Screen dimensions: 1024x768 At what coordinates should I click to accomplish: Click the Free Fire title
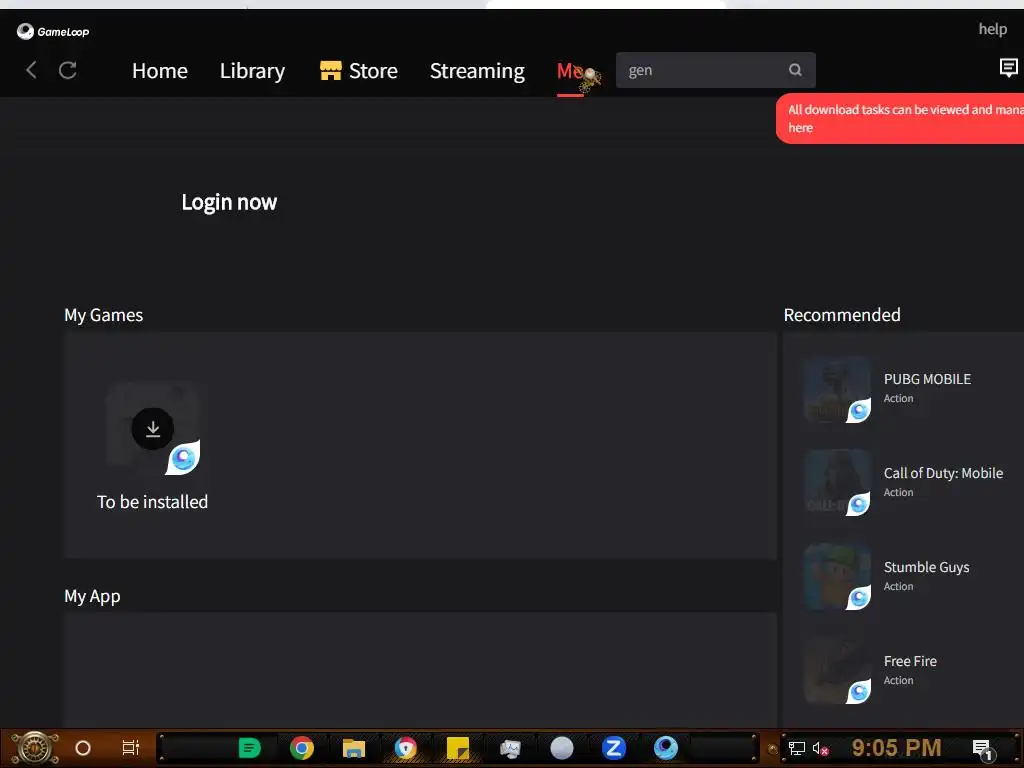click(910, 661)
